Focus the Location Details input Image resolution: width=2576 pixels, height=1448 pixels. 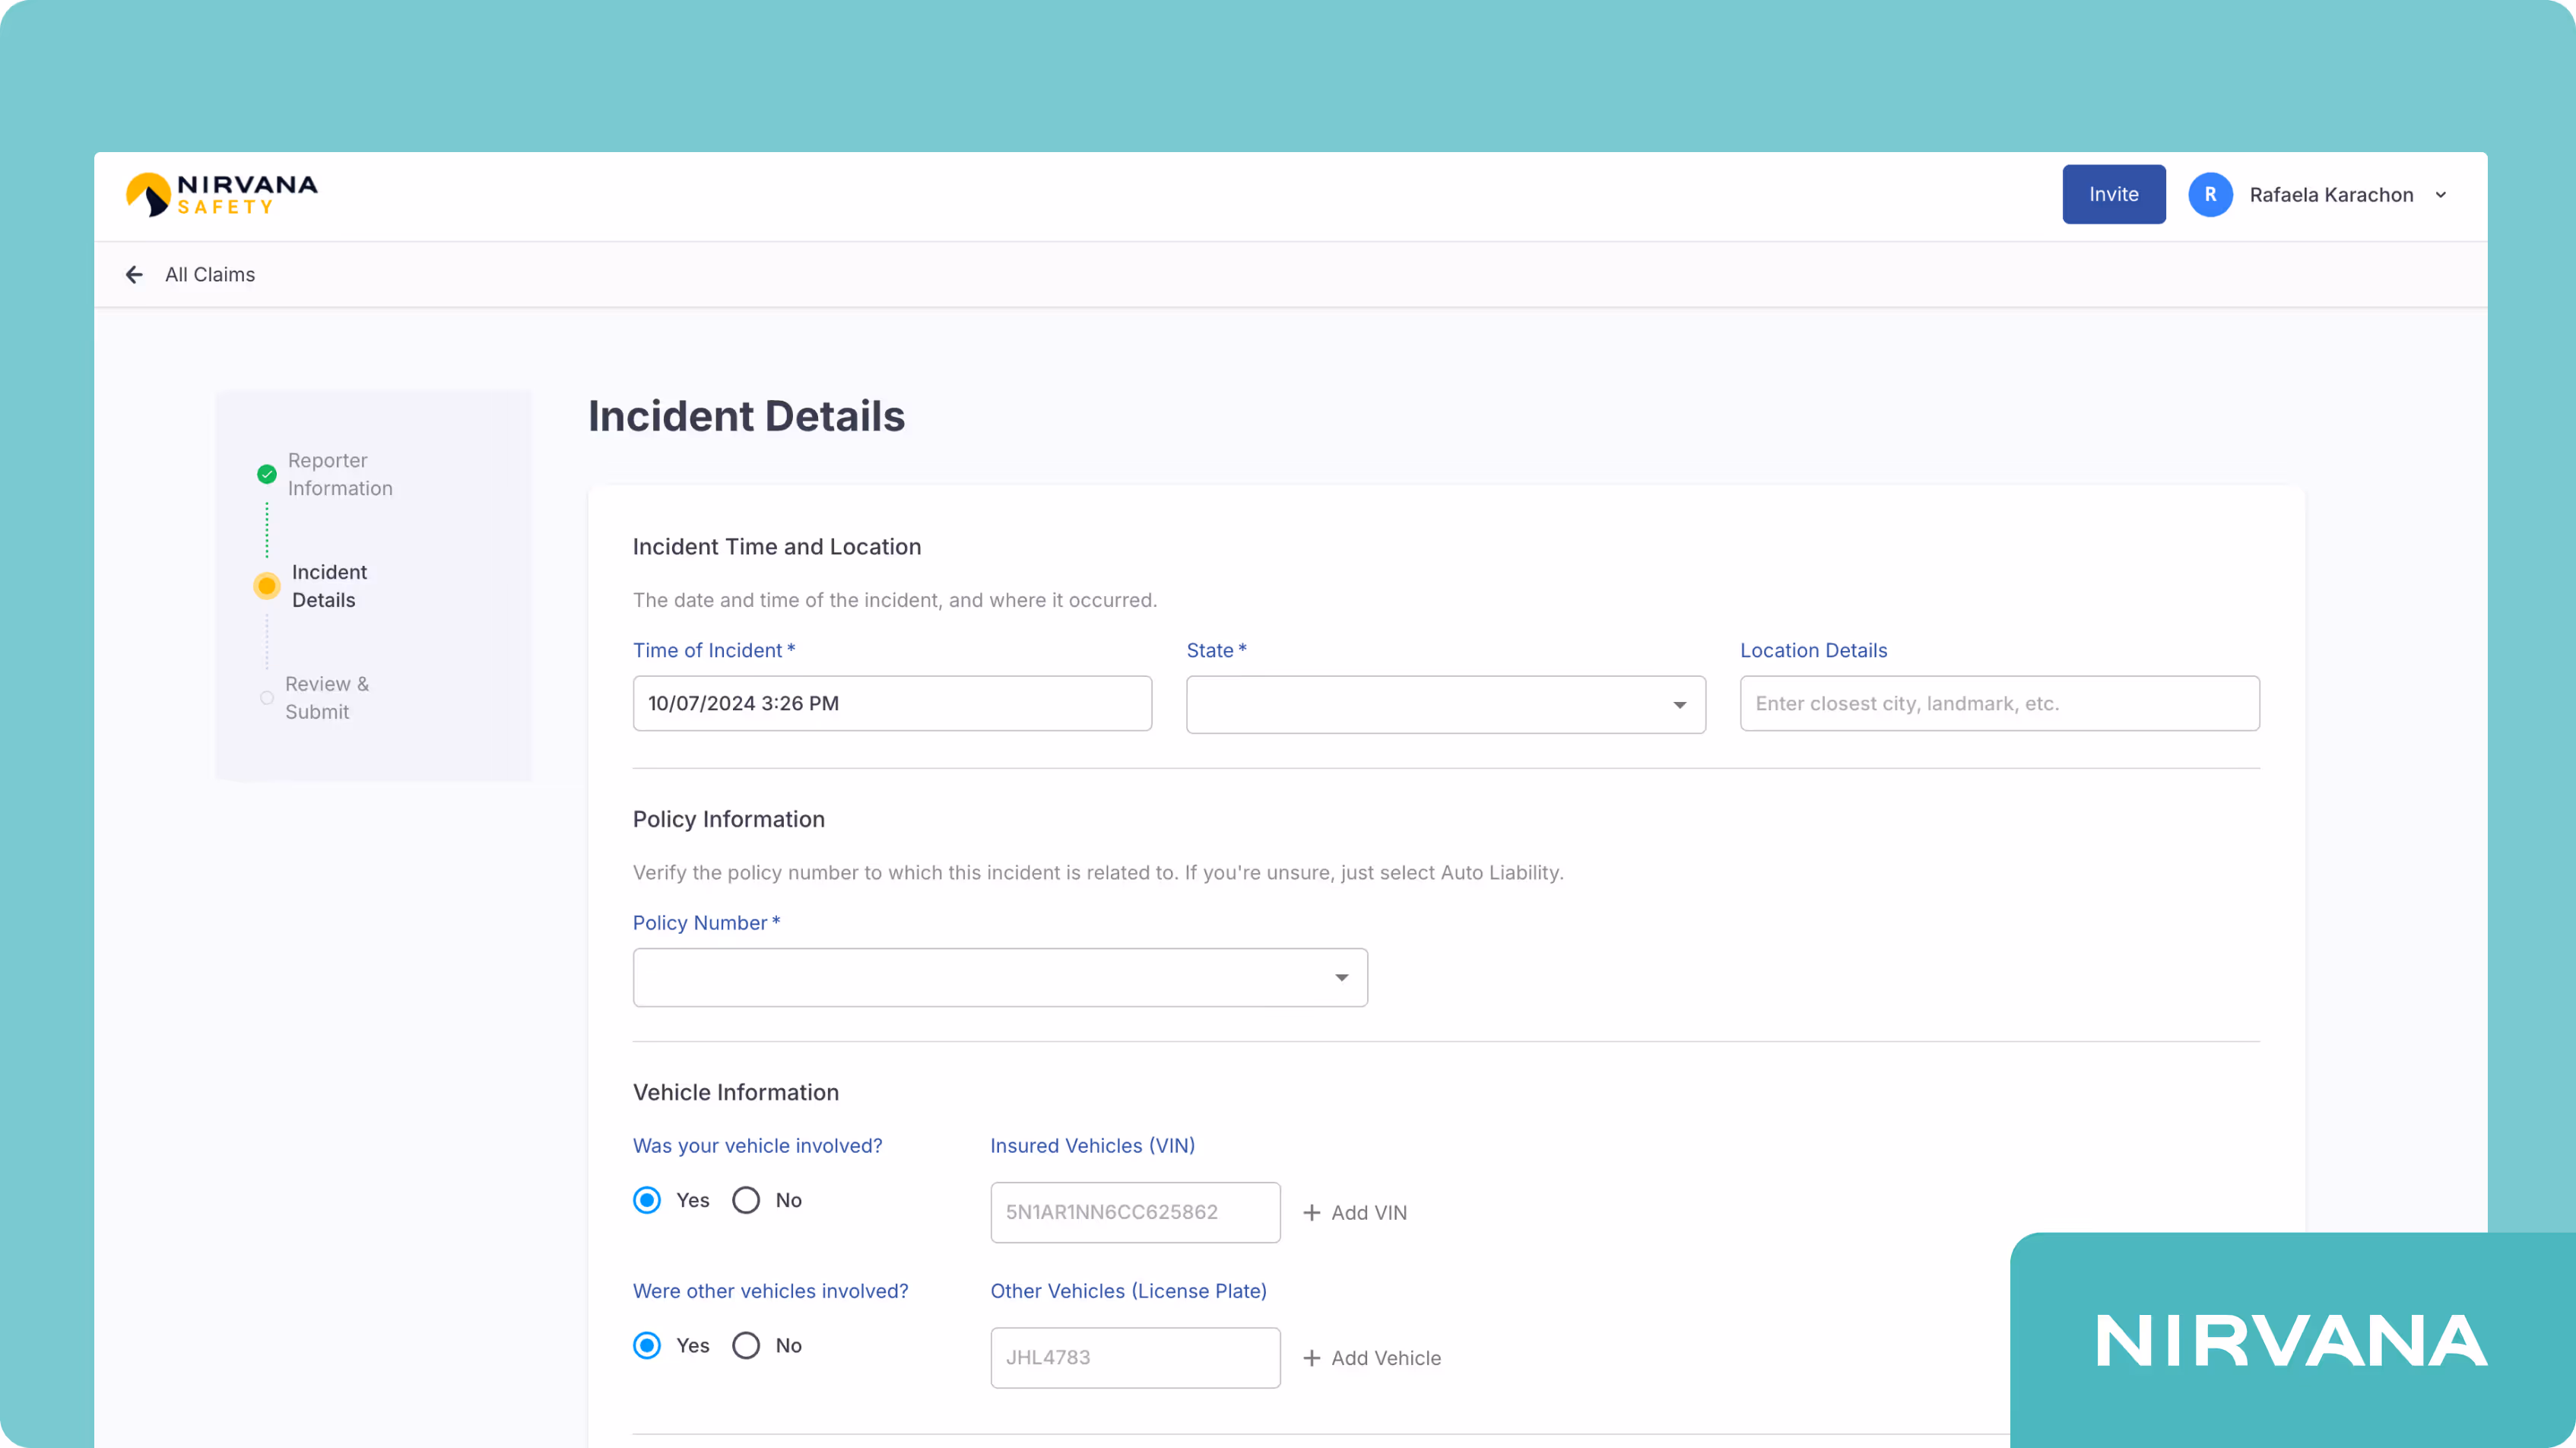1998,703
